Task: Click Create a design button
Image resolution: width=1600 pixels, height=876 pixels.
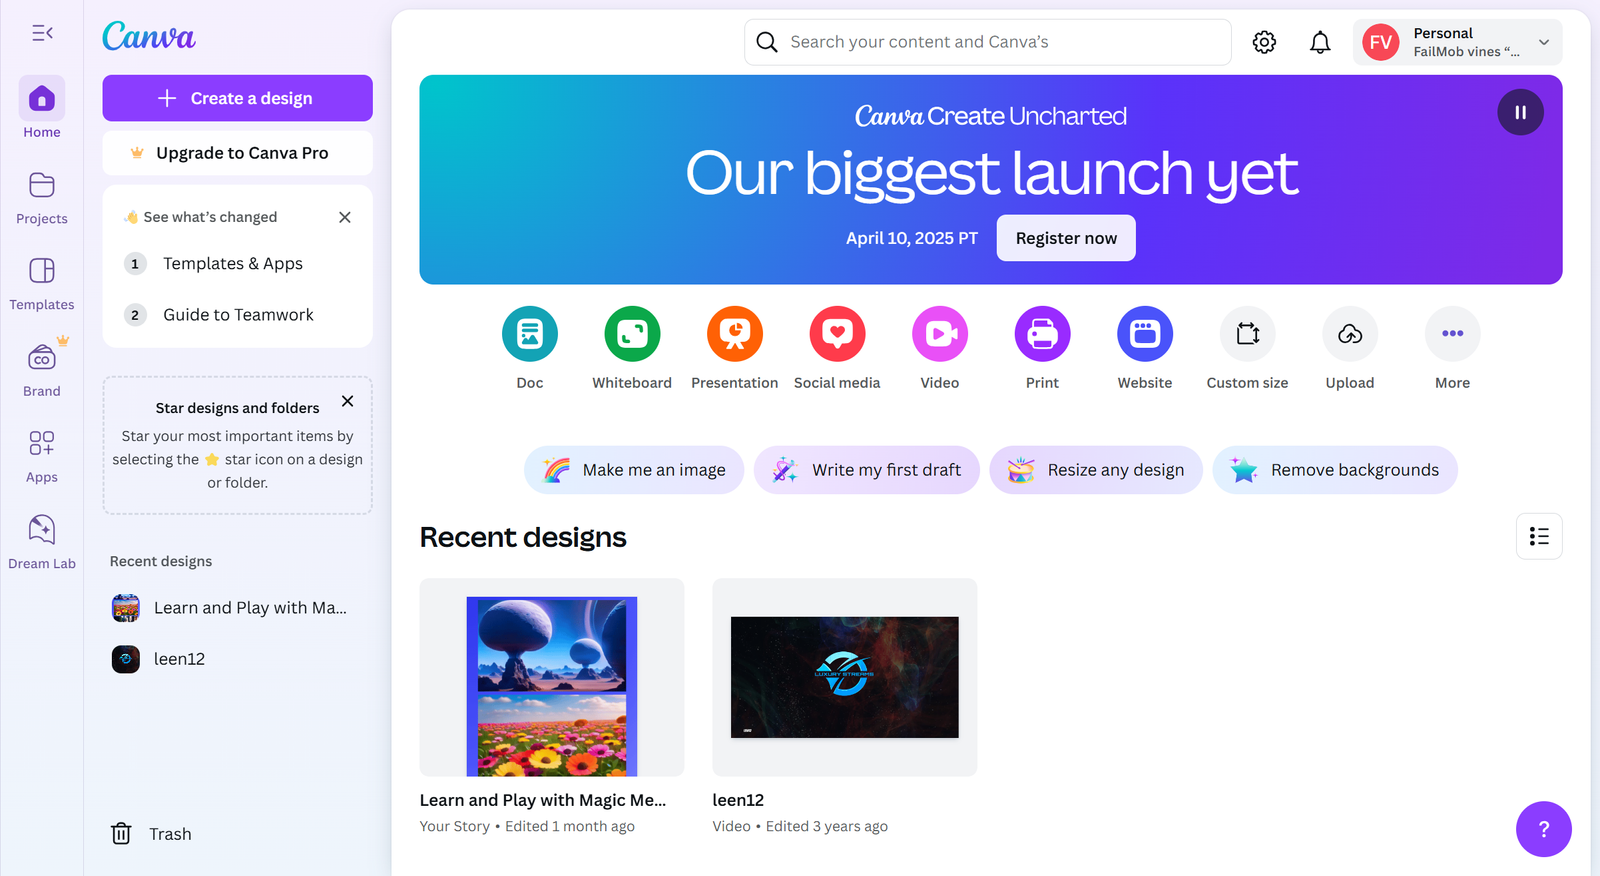Action: pos(237,98)
